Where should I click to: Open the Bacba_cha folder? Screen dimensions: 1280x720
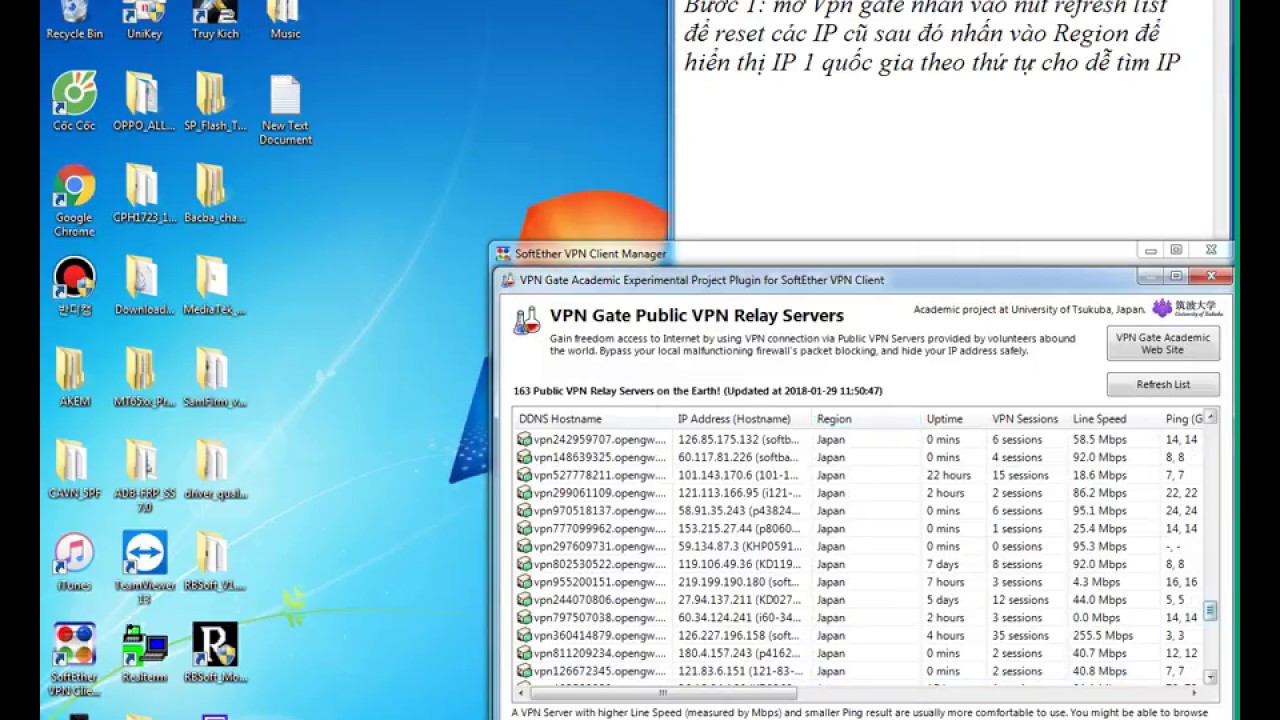tap(214, 193)
